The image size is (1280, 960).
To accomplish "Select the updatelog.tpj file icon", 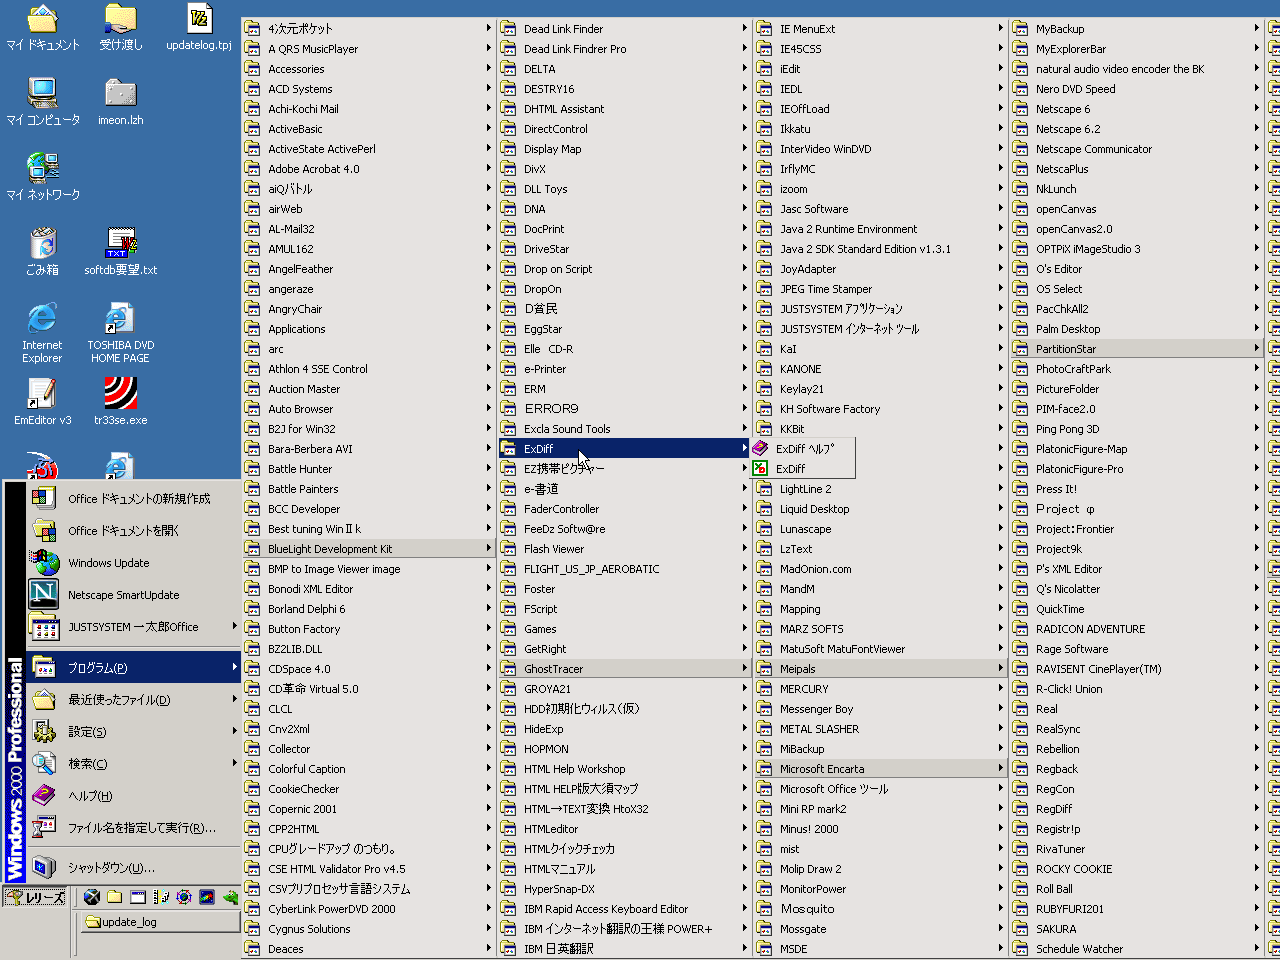I will point(199,26).
